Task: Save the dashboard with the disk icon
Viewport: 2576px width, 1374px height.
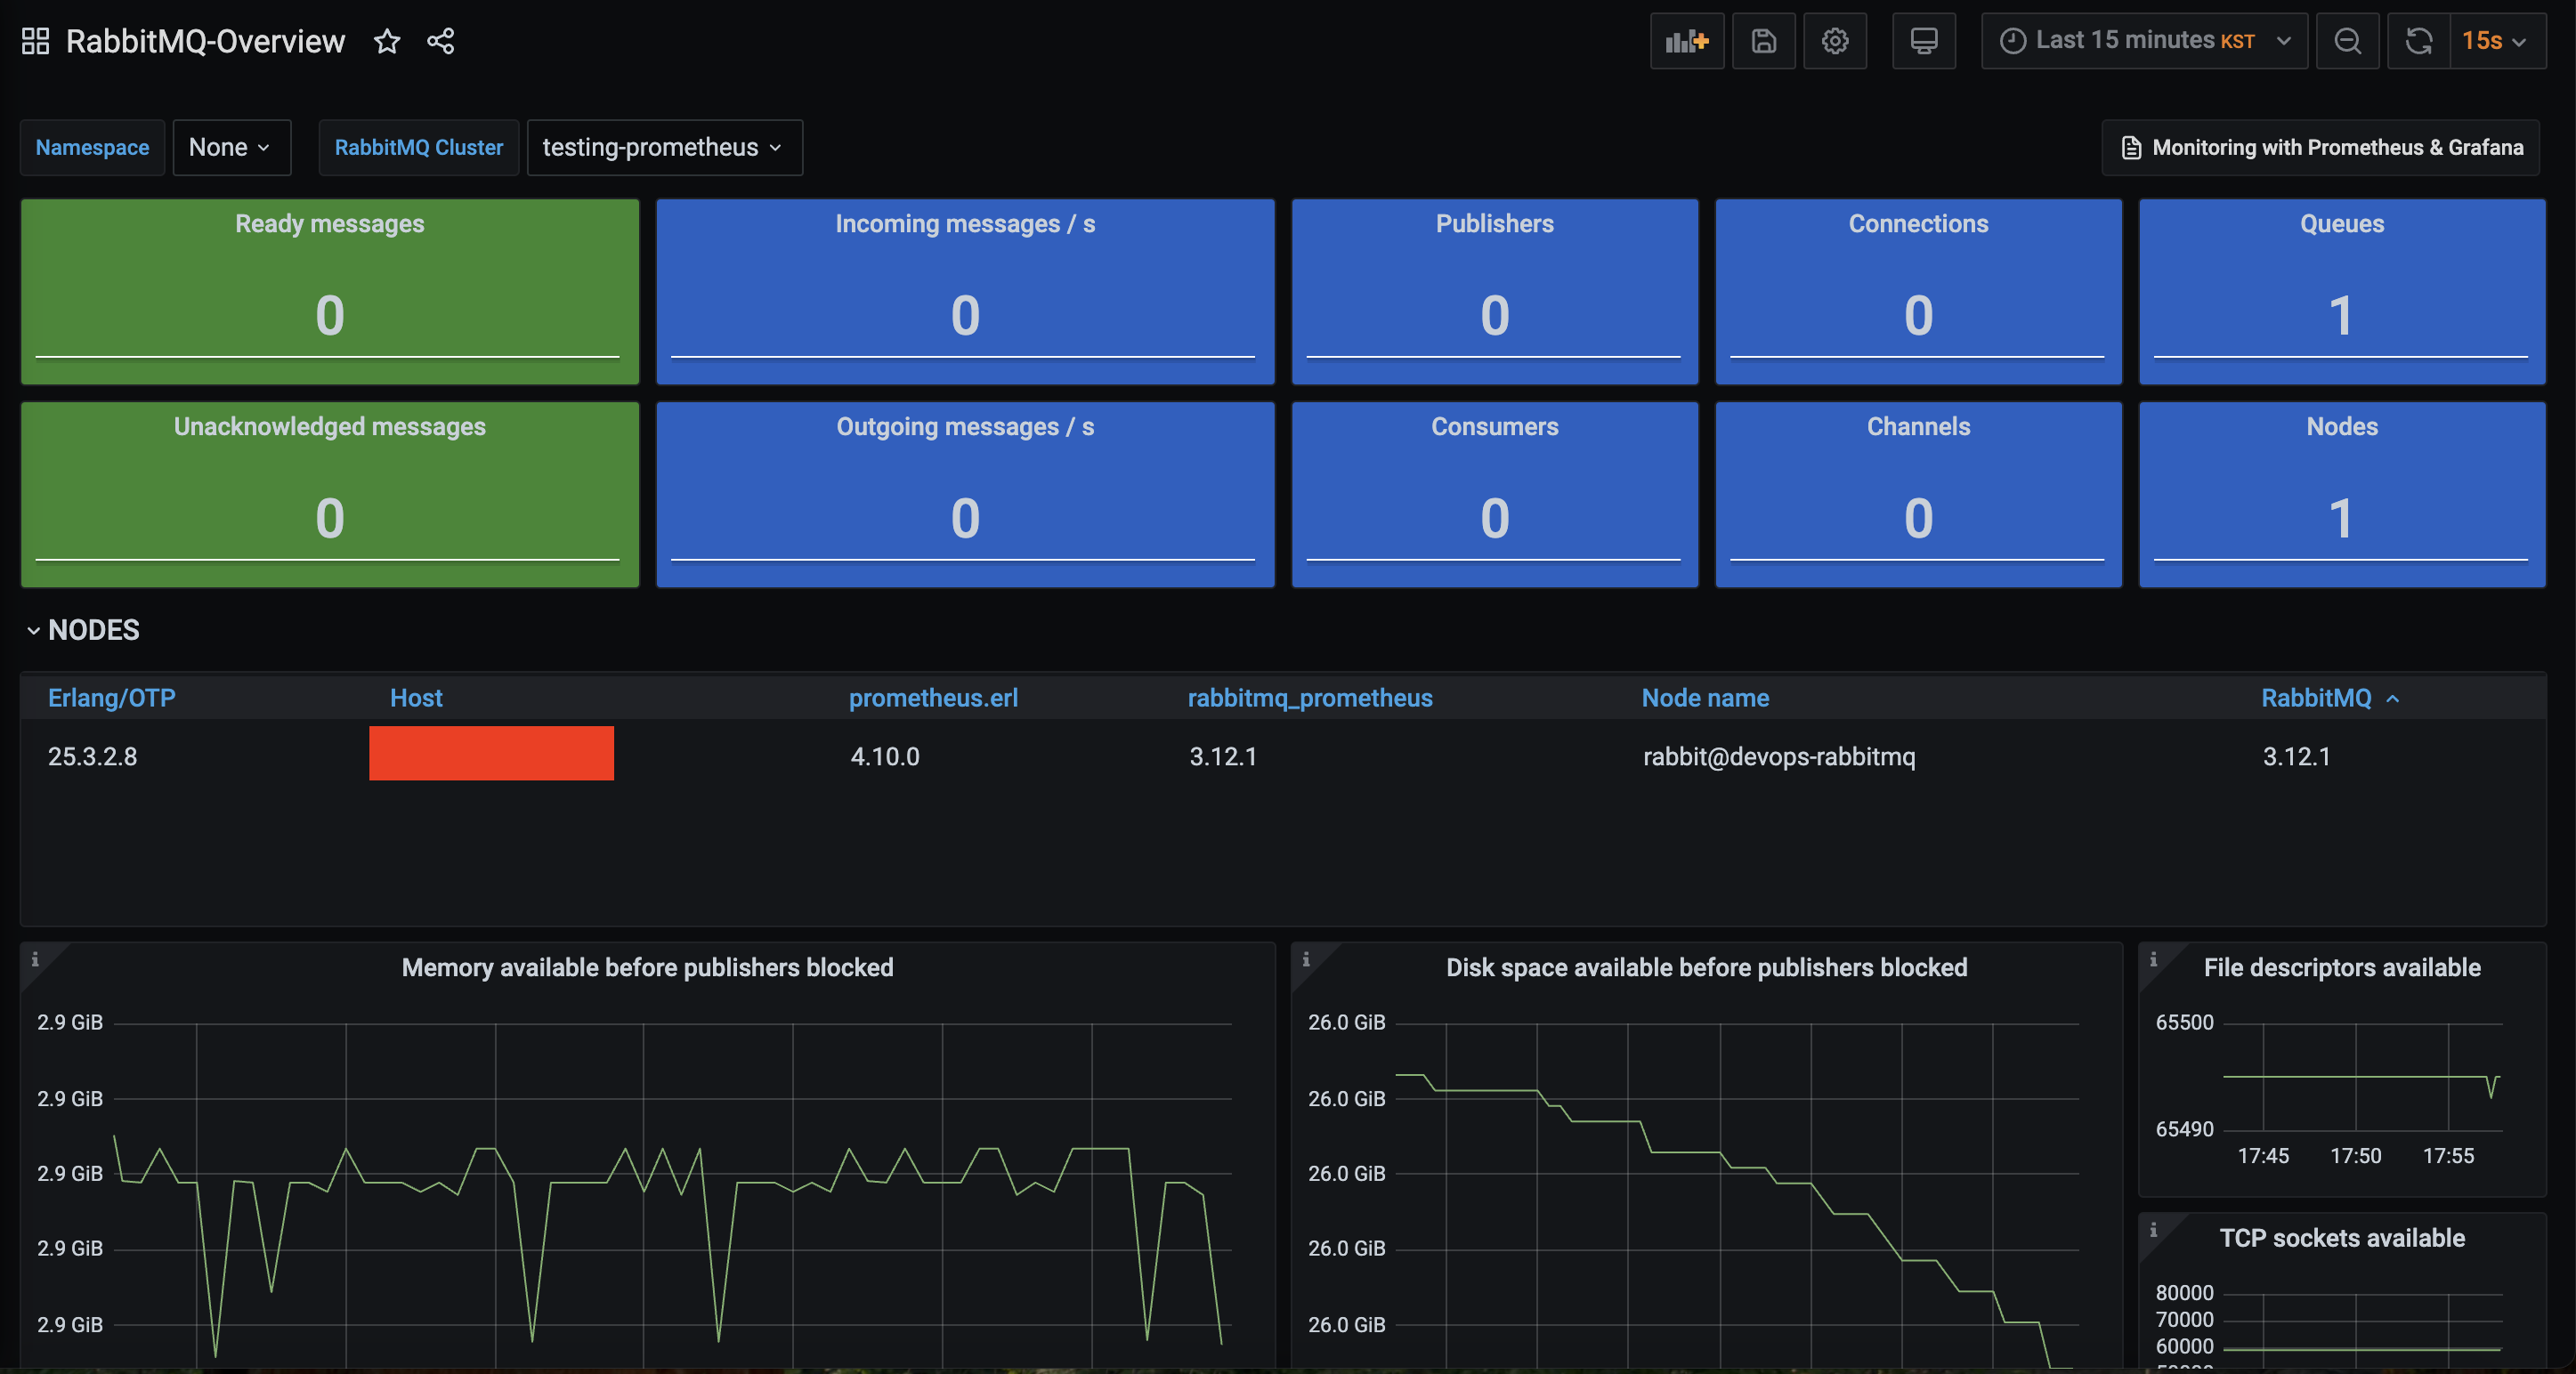Action: coord(1763,41)
